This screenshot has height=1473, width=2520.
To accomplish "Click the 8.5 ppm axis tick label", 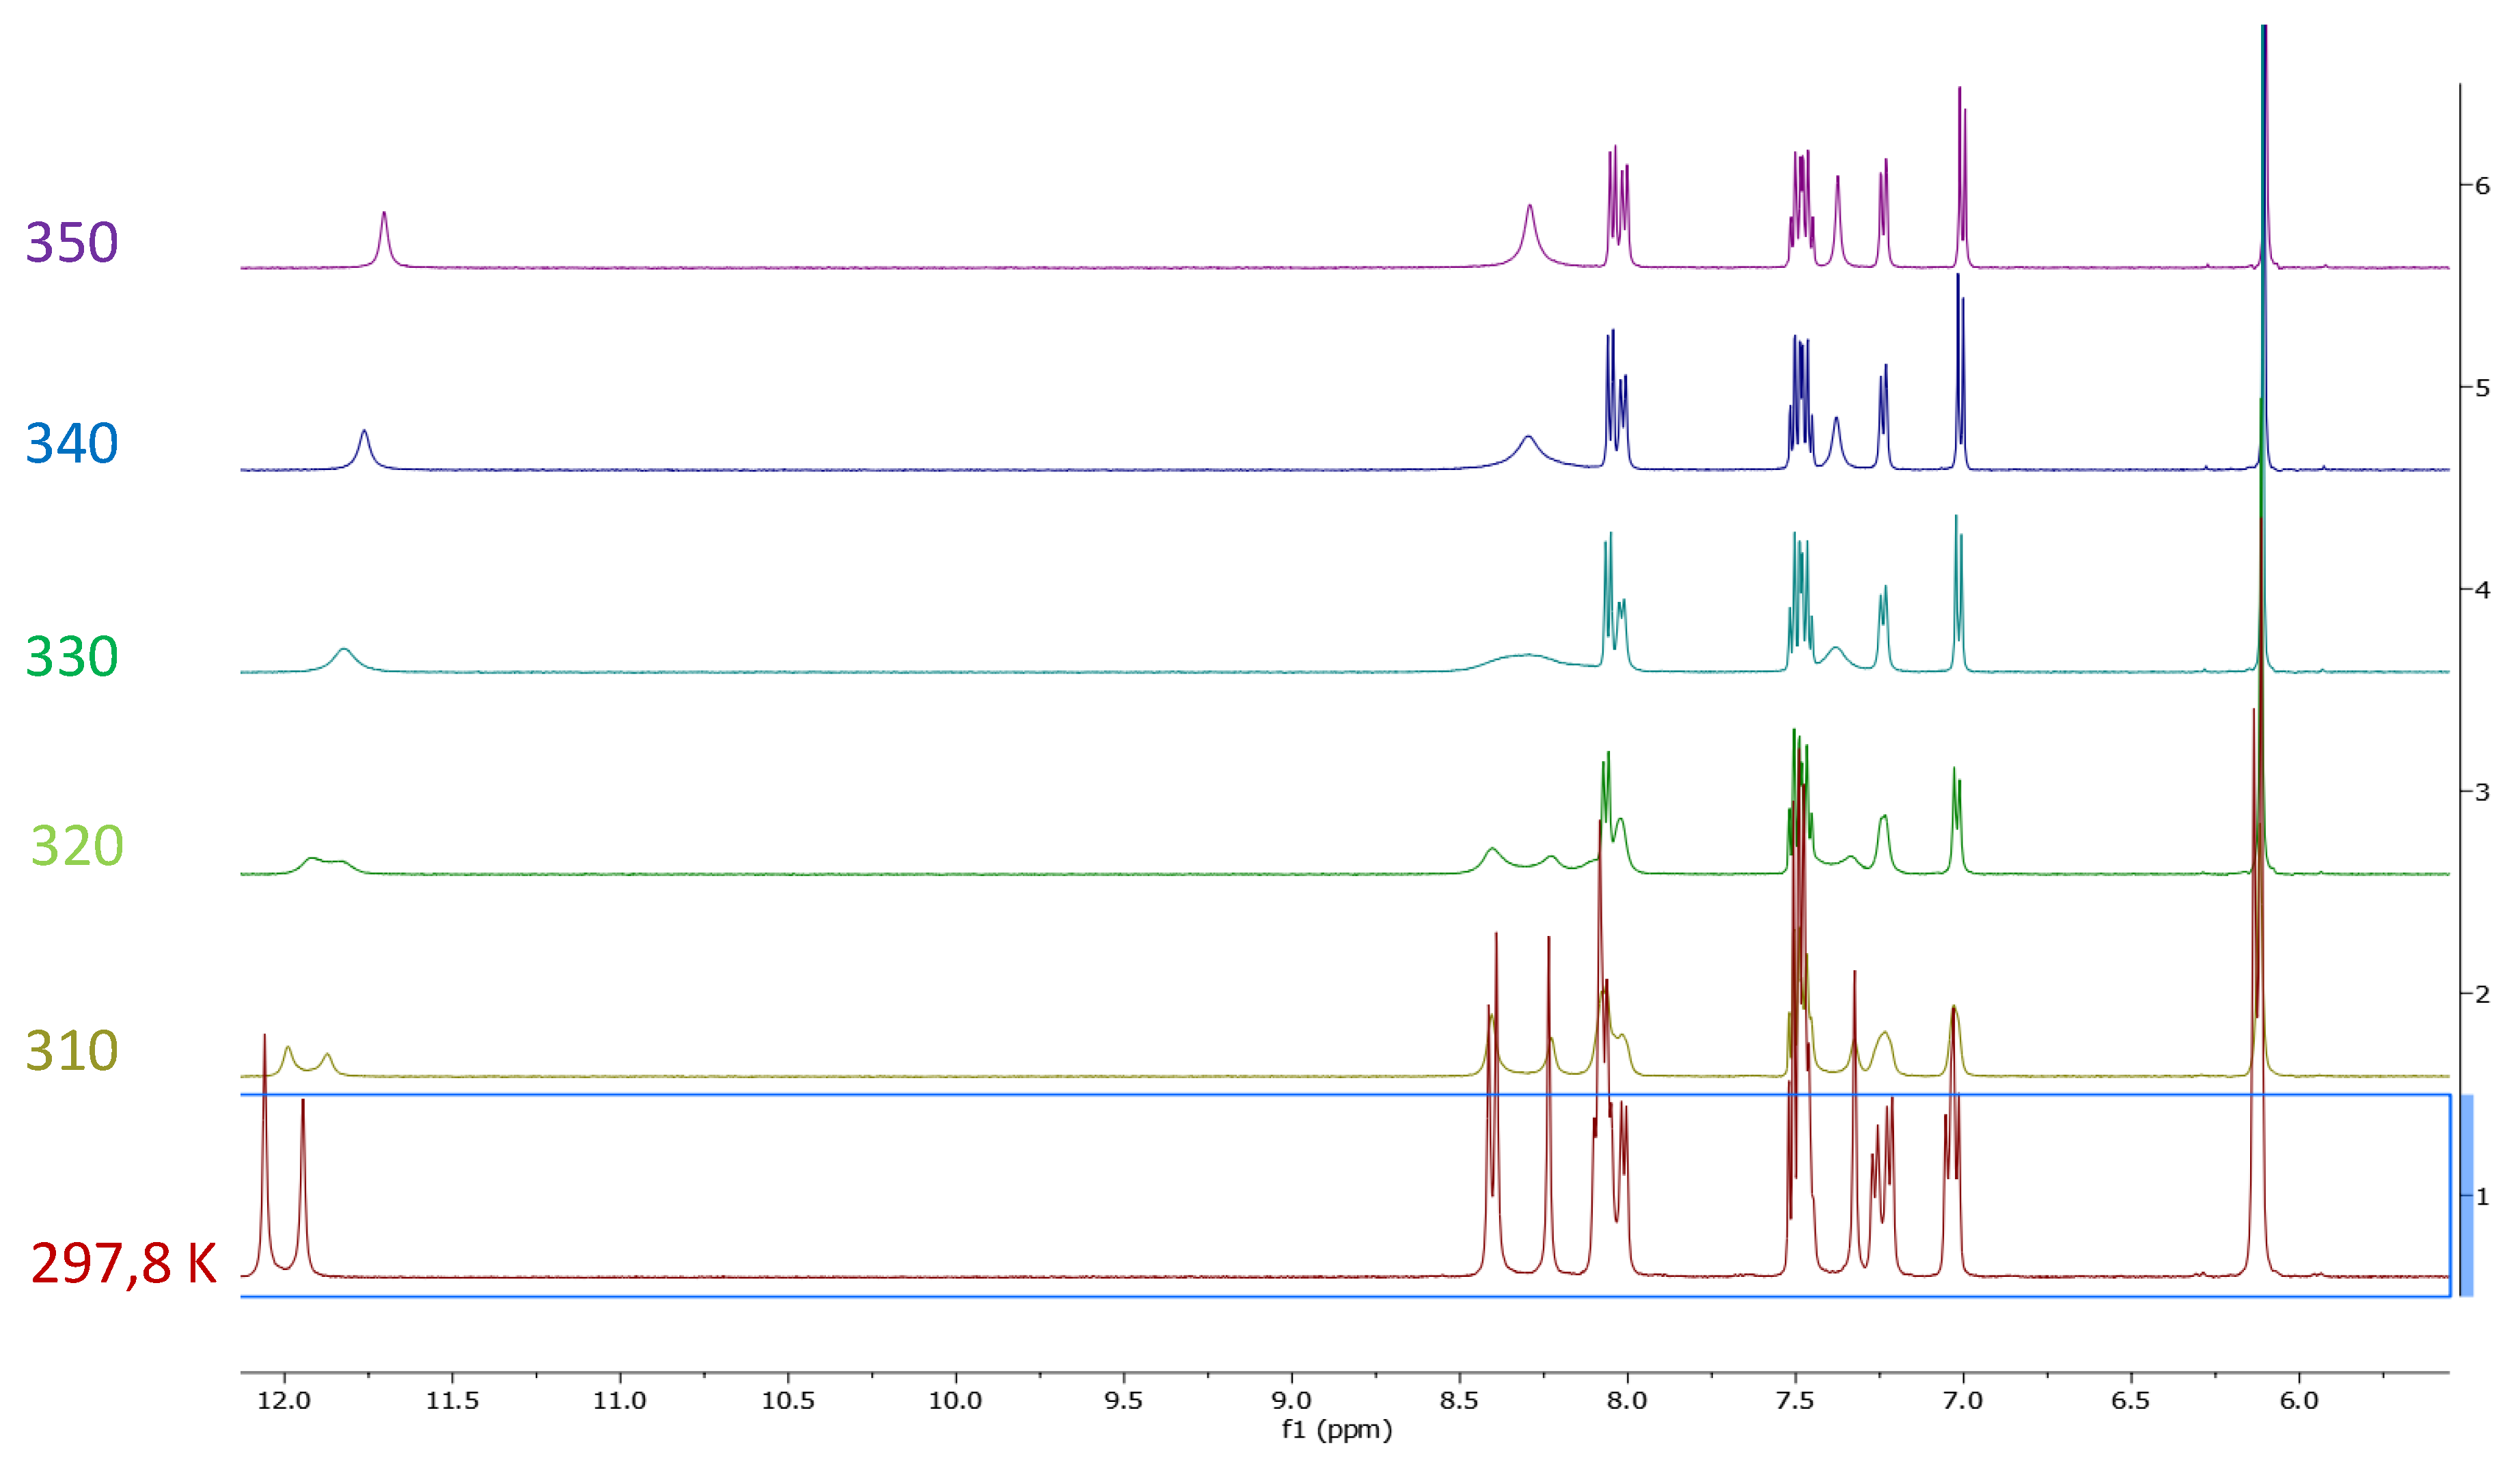I will [1459, 1401].
